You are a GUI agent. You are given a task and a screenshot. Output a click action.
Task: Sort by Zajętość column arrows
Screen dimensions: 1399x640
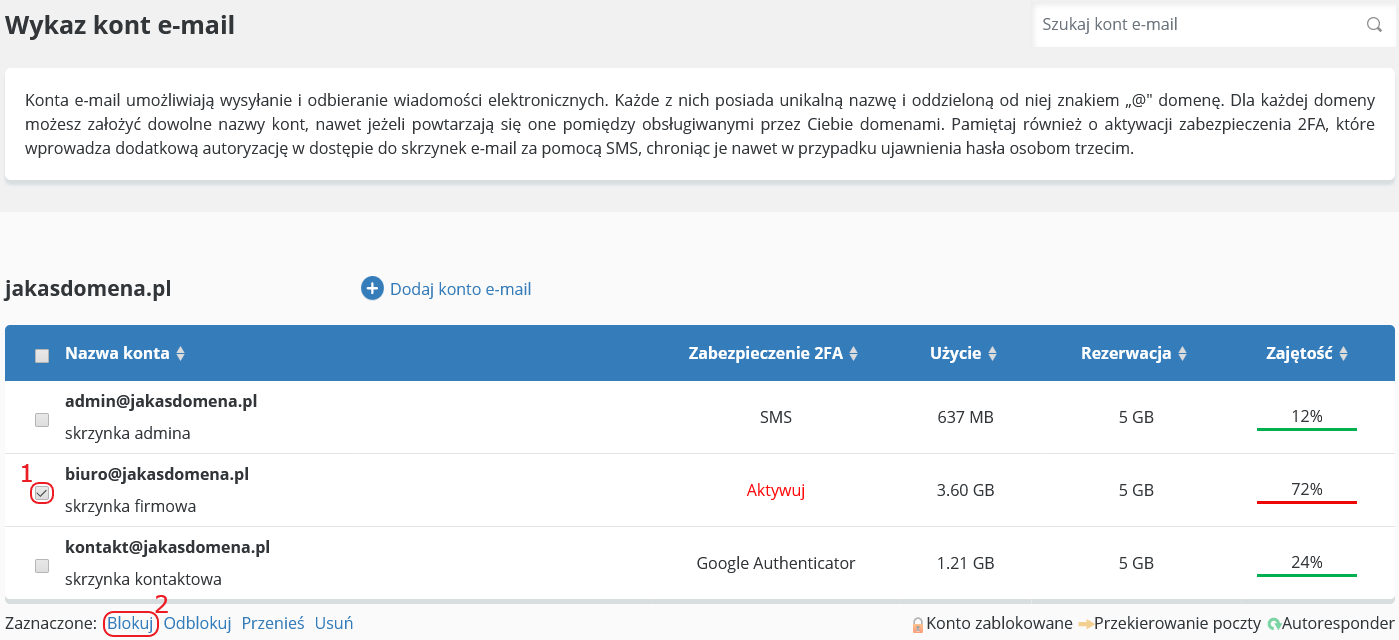coord(1343,354)
